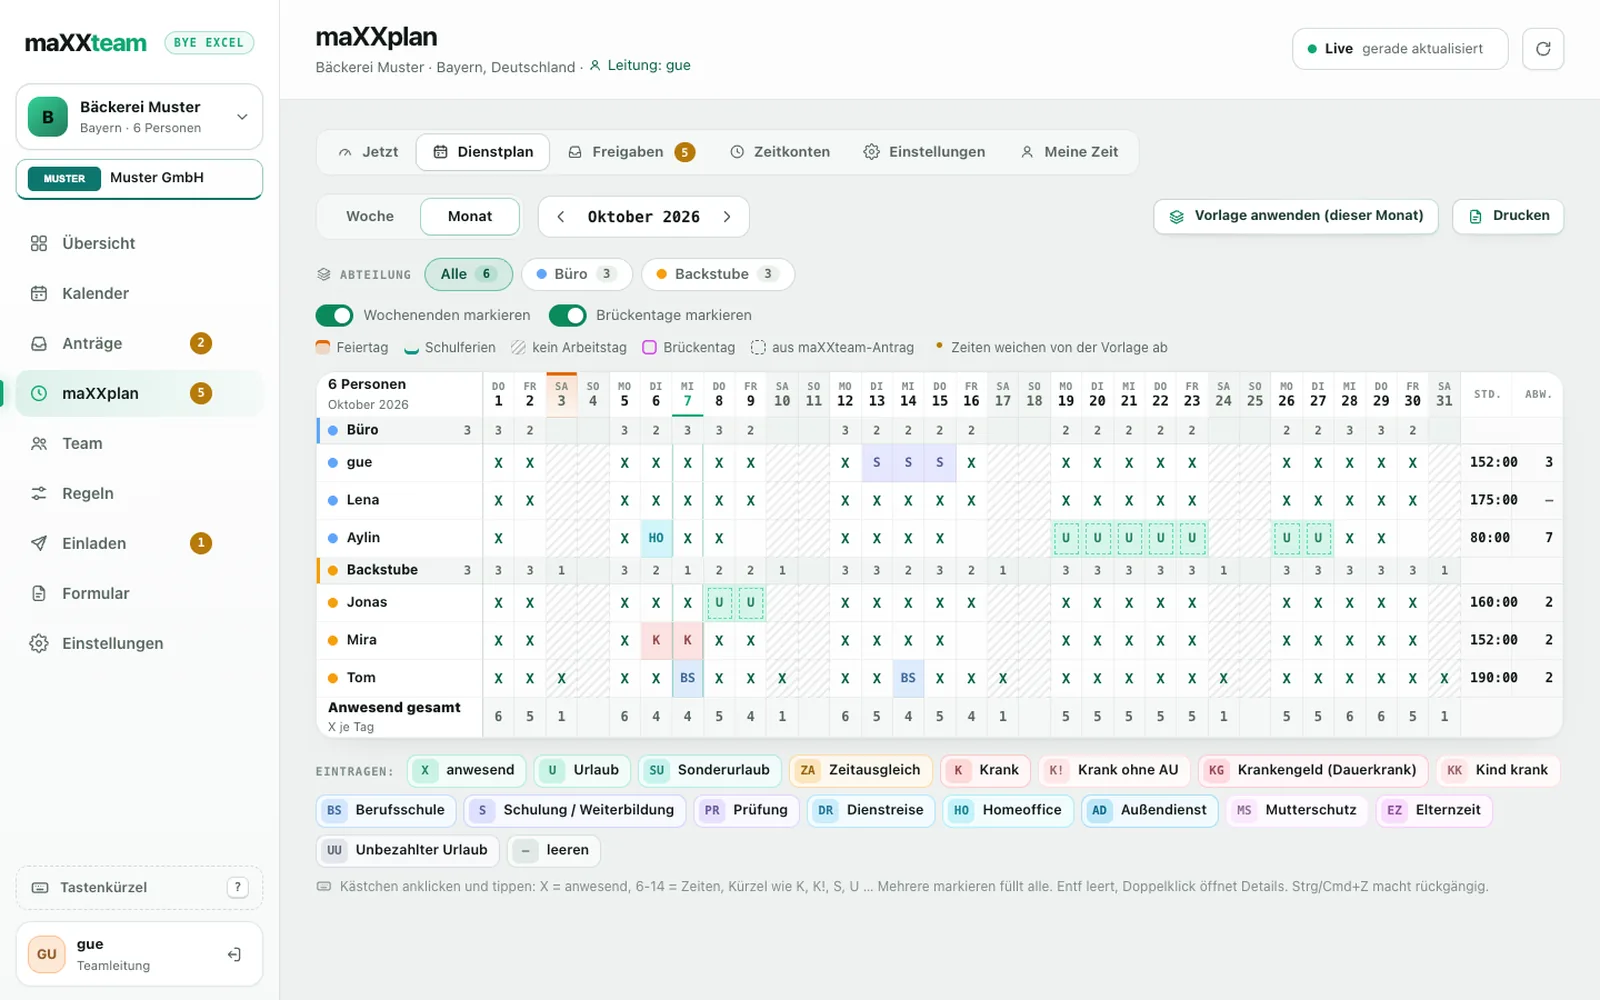The height and width of the screenshot is (1000, 1600).
Task: Open Regeln in the sidebar
Action: coord(140,493)
